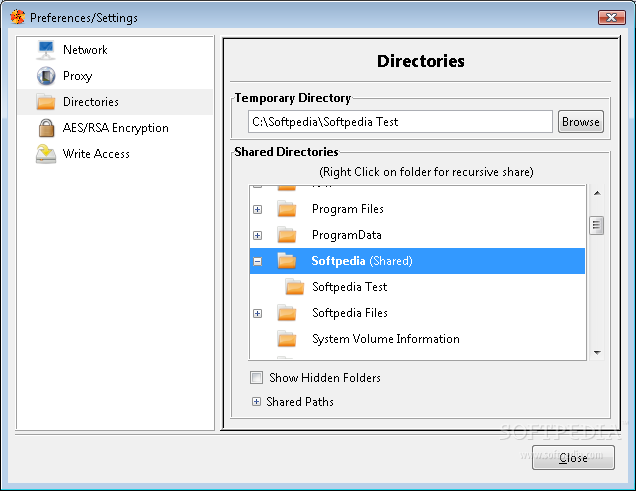Select the Softpedia Test subfolder
Viewport: 636px width, 491px height.
tap(417, 287)
